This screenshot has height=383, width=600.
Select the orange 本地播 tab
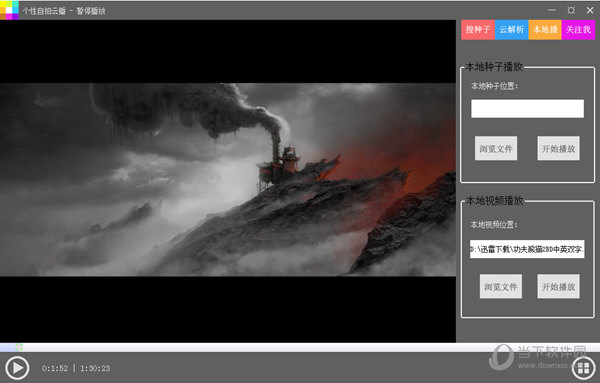[x=545, y=30]
